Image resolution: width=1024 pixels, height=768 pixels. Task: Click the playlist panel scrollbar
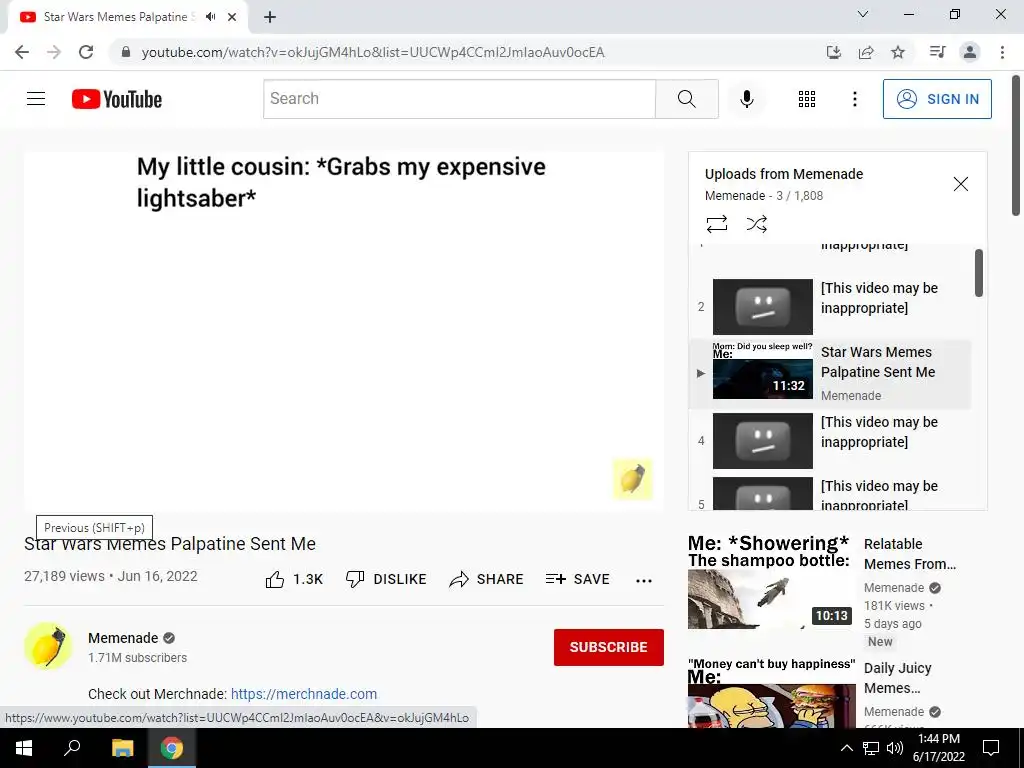978,273
